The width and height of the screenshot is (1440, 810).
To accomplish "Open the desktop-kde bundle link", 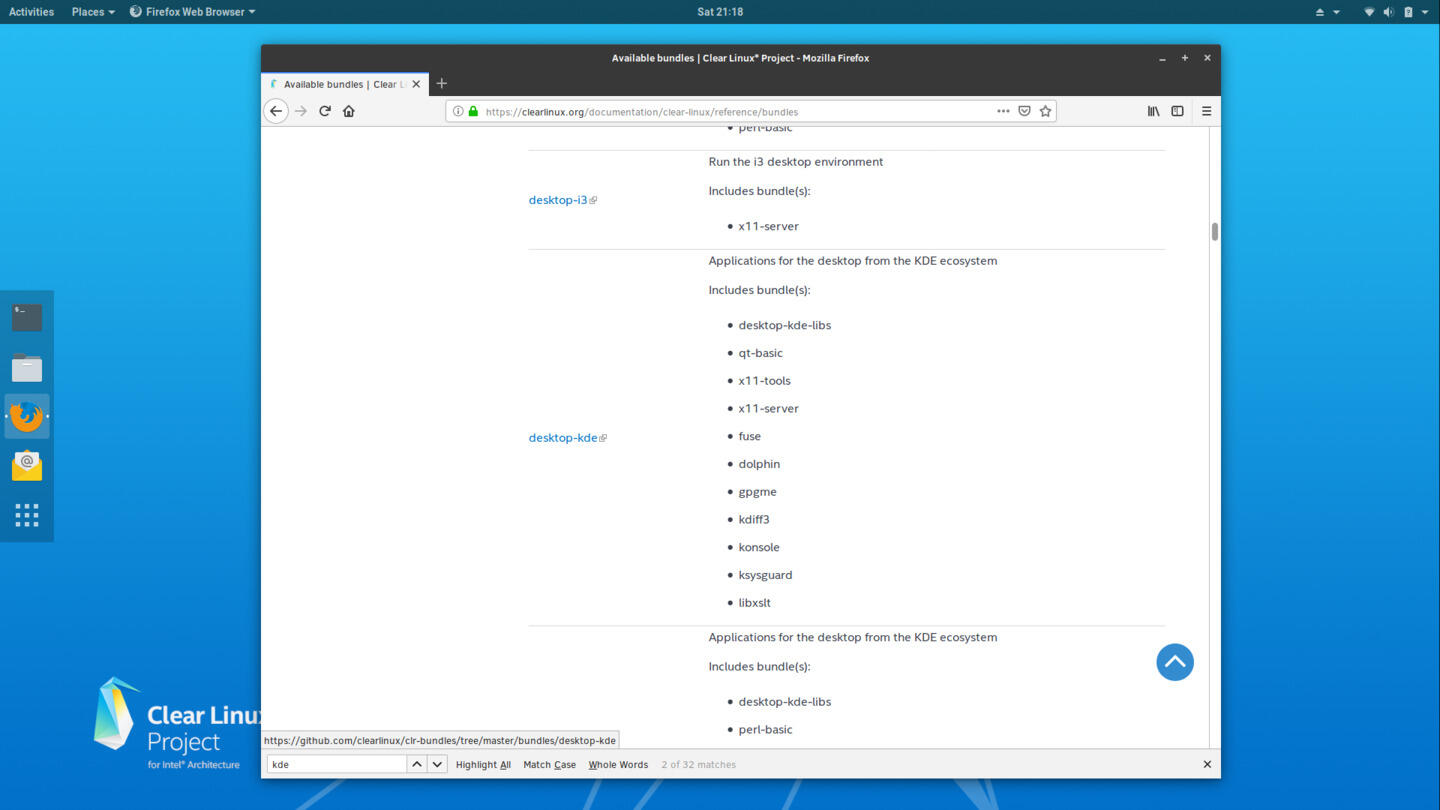I will (x=563, y=438).
